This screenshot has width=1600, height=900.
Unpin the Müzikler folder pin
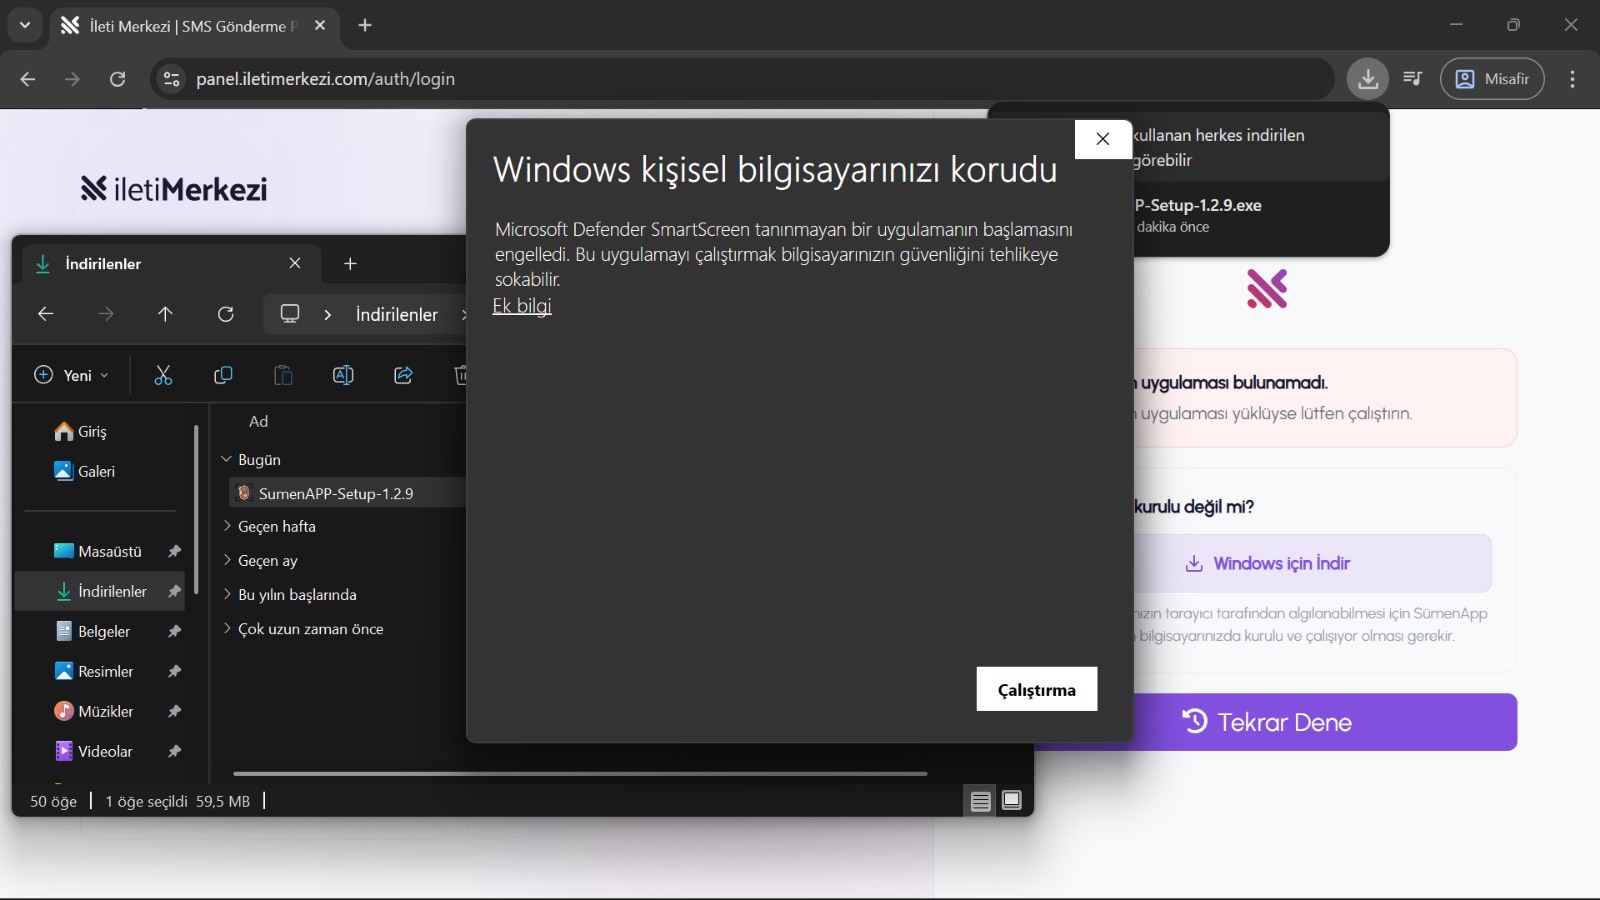[x=174, y=711]
